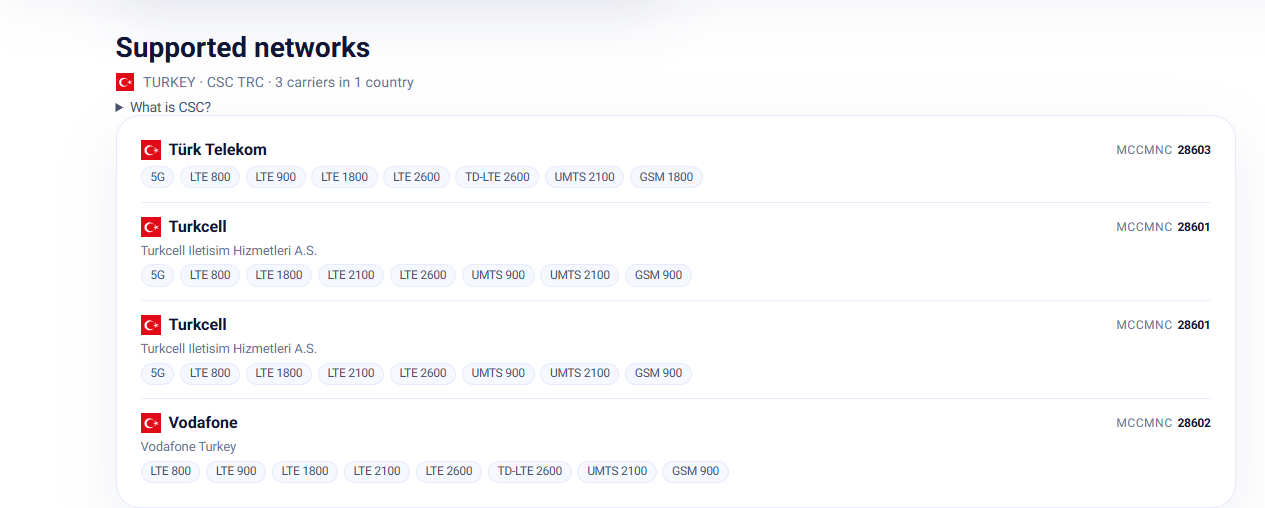Click the flag icon next to Türk Telekom

(x=151, y=150)
